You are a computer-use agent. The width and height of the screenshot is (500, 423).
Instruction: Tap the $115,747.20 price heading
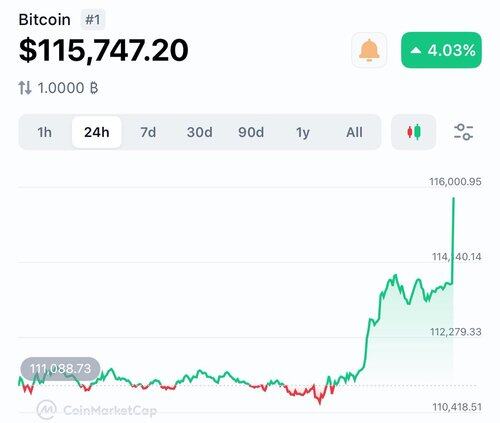click(x=104, y=50)
